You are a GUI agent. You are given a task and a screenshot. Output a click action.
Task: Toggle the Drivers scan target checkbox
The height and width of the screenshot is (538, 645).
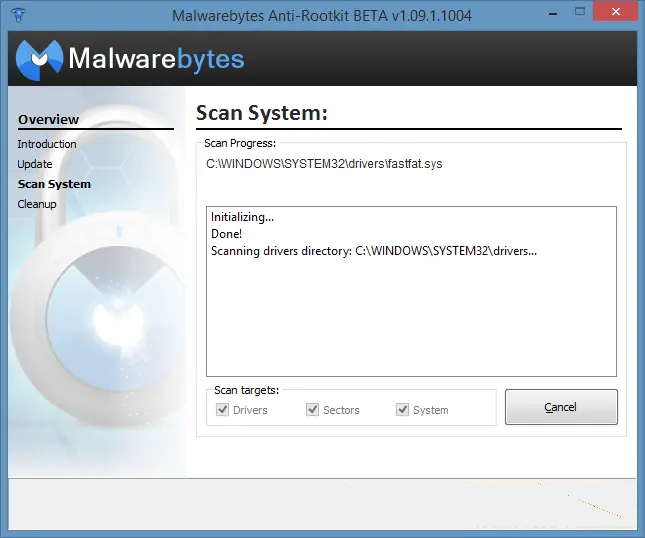click(222, 410)
